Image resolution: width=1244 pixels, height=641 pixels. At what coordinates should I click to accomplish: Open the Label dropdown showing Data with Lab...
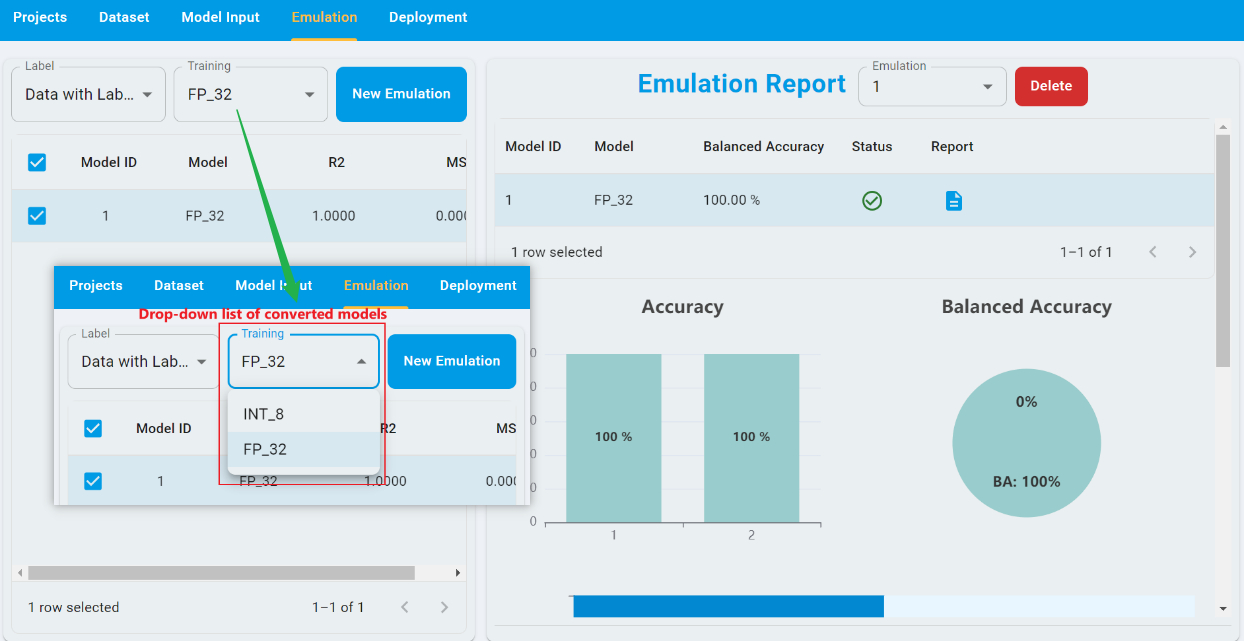pos(88,95)
